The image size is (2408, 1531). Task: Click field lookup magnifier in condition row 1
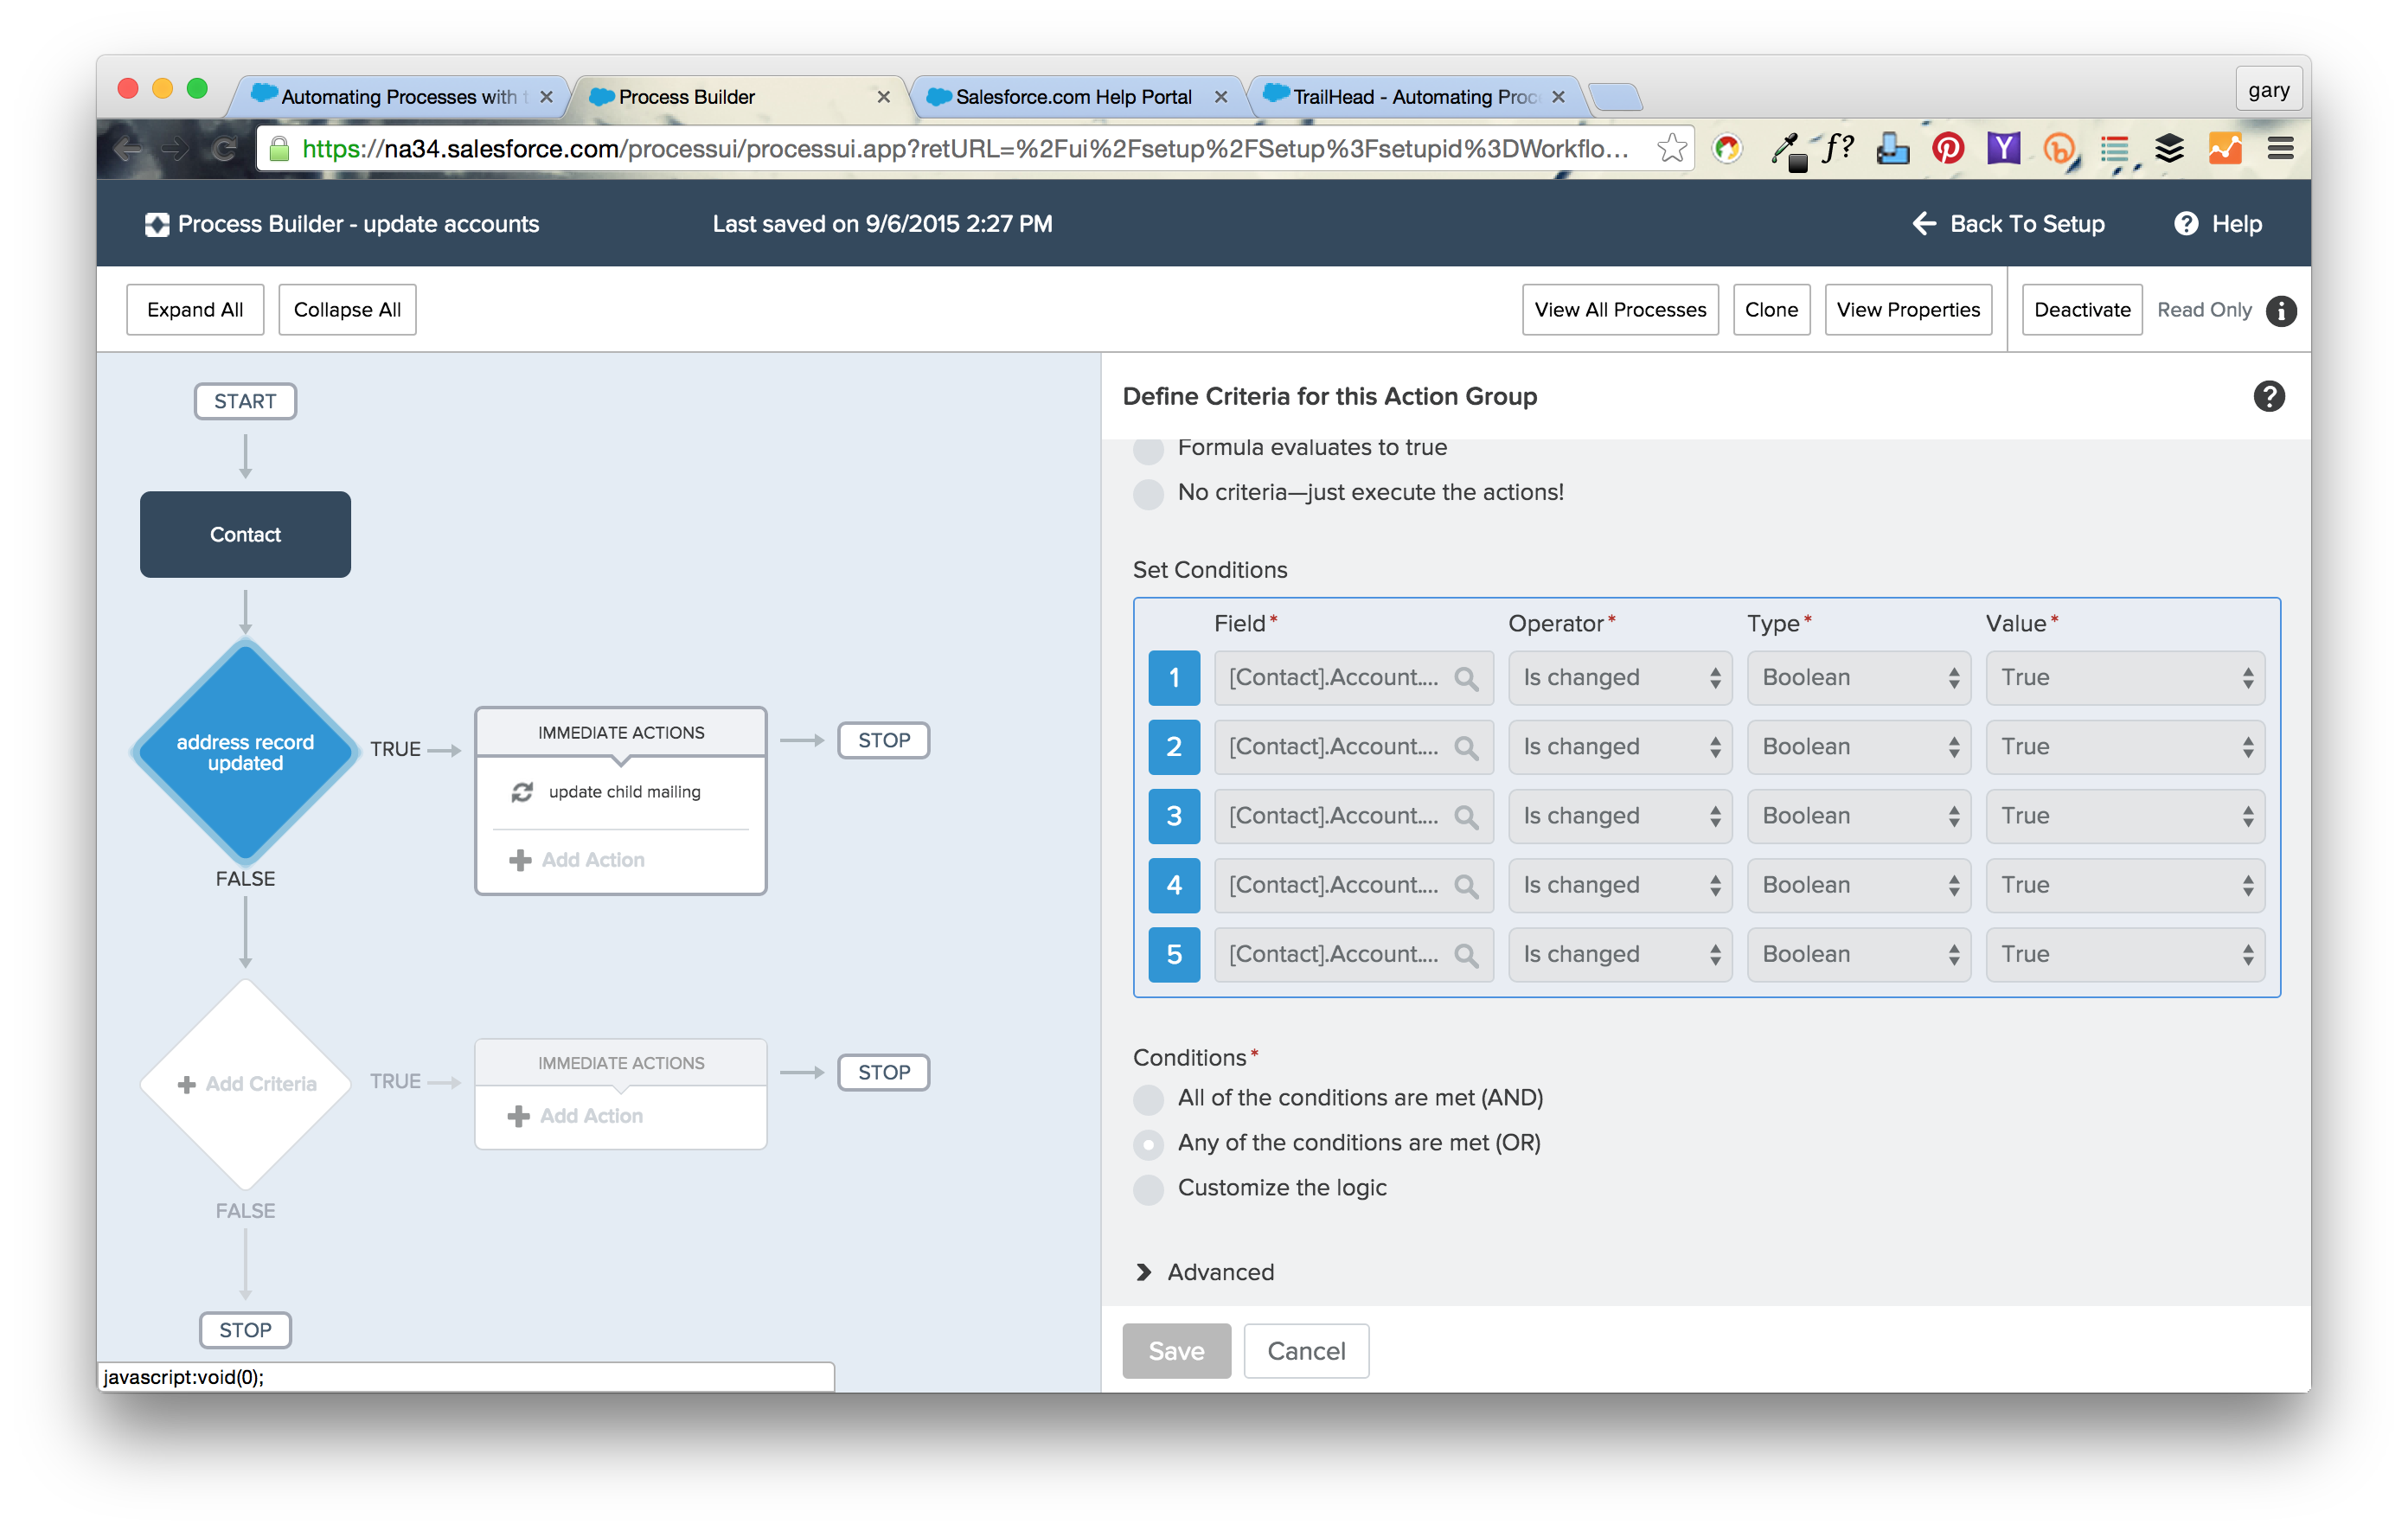click(x=1466, y=678)
